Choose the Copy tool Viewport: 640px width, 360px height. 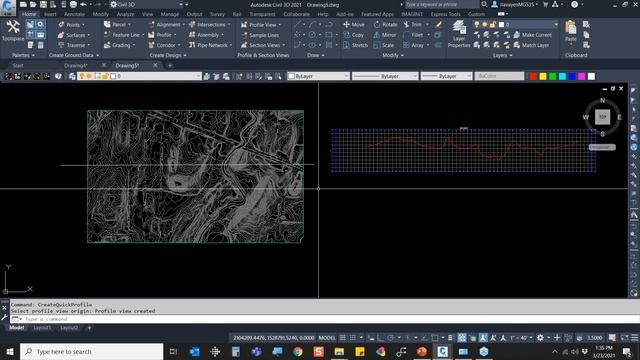(x=353, y=35)
